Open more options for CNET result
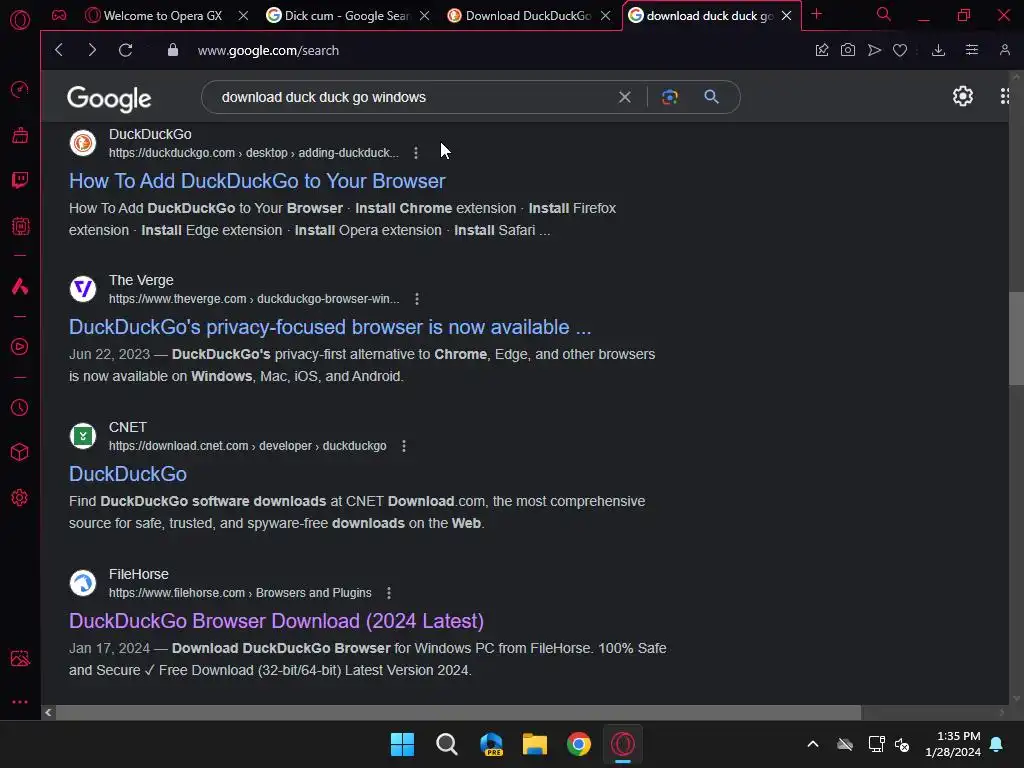The image size is (1024, 768). [x=404, y=445]
